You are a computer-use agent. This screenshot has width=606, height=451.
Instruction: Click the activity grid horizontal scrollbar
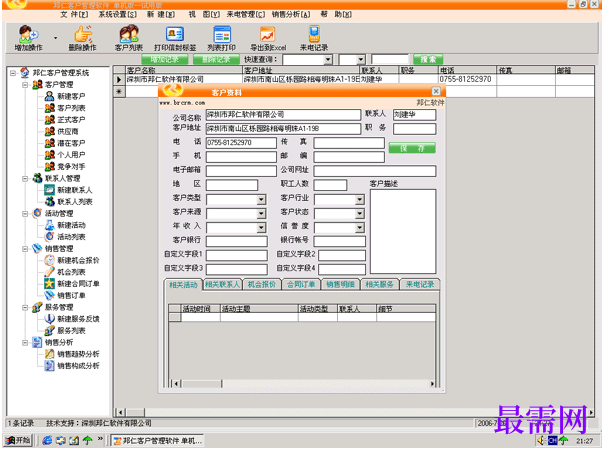click(x=303, y=384)
